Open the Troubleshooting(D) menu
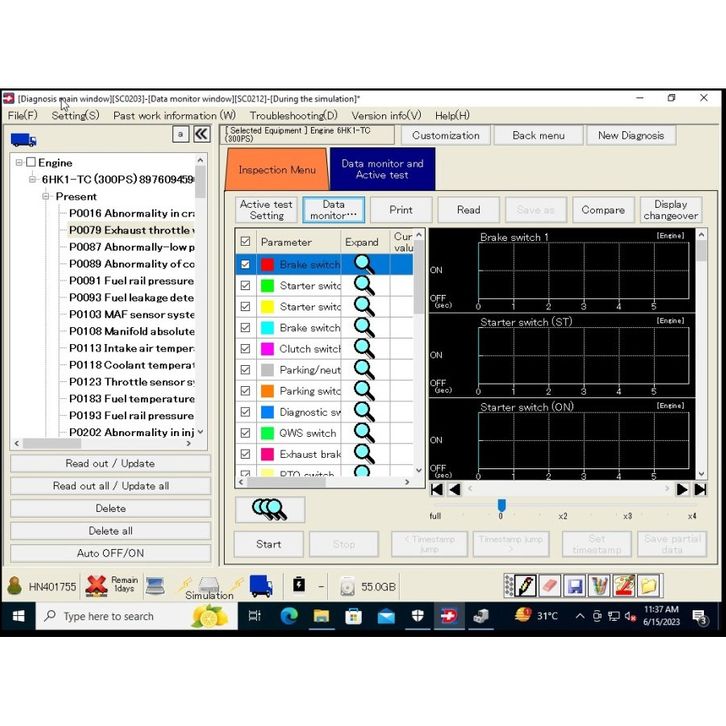This screenshot has height=726, width=726. (x=293, y=115)
